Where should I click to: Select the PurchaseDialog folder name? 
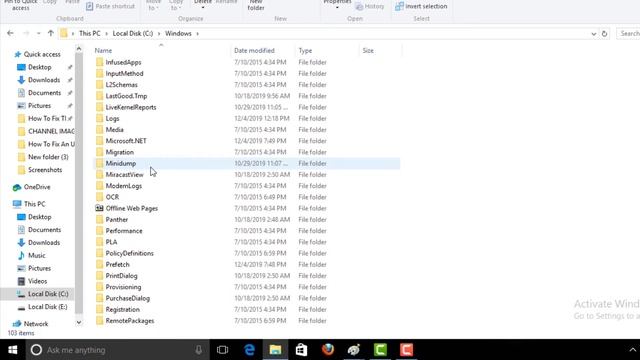[x=128, y=298]
